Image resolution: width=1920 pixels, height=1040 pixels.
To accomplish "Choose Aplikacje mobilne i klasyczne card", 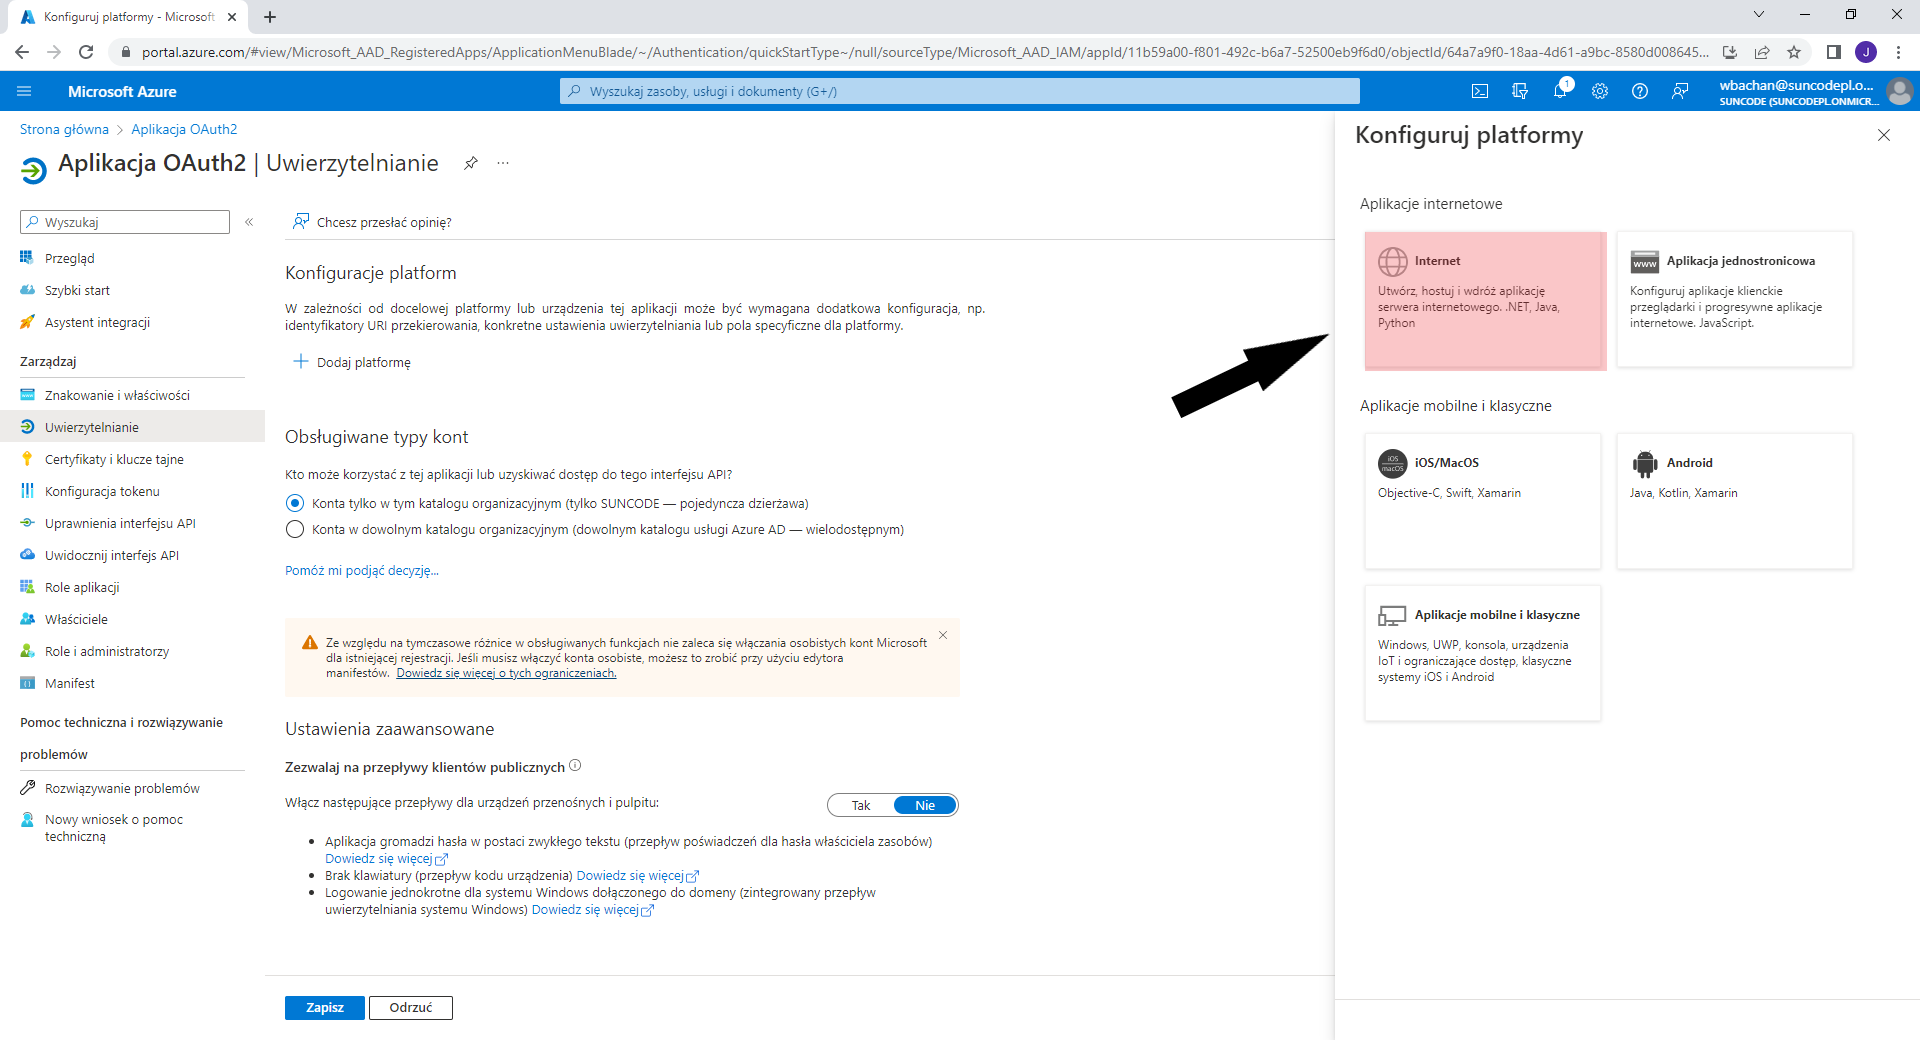I will click(x=1483, y=653).
